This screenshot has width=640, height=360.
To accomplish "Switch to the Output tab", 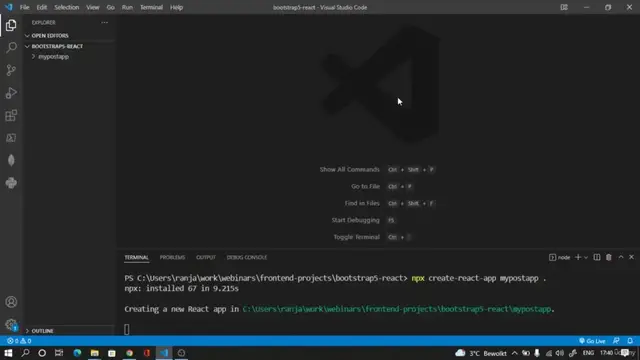I will [x=206, y=257].
